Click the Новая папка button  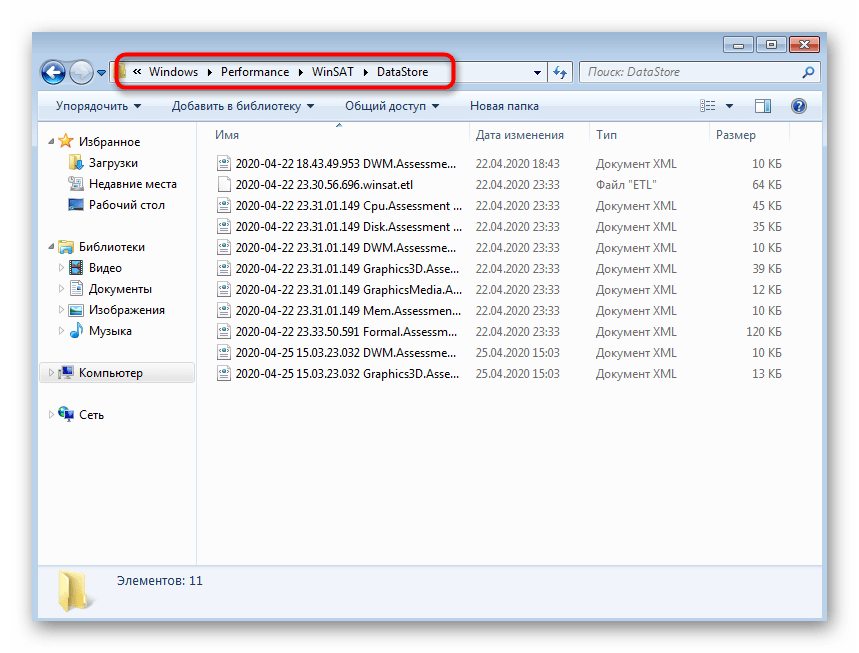[x=504, y=106]
